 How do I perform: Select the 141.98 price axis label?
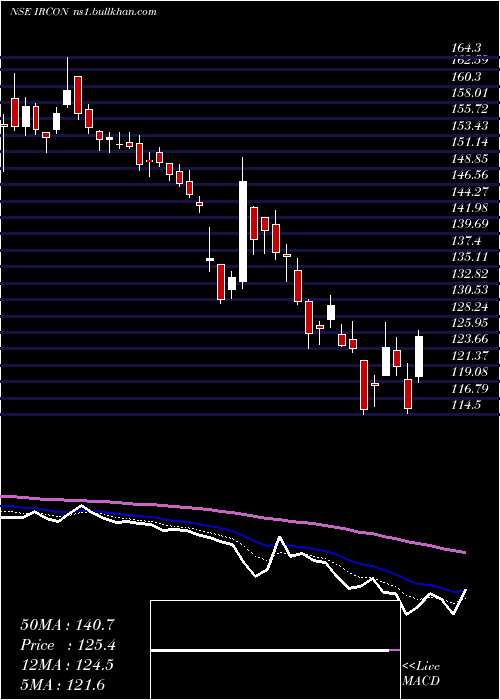click(x=470, y=209)
